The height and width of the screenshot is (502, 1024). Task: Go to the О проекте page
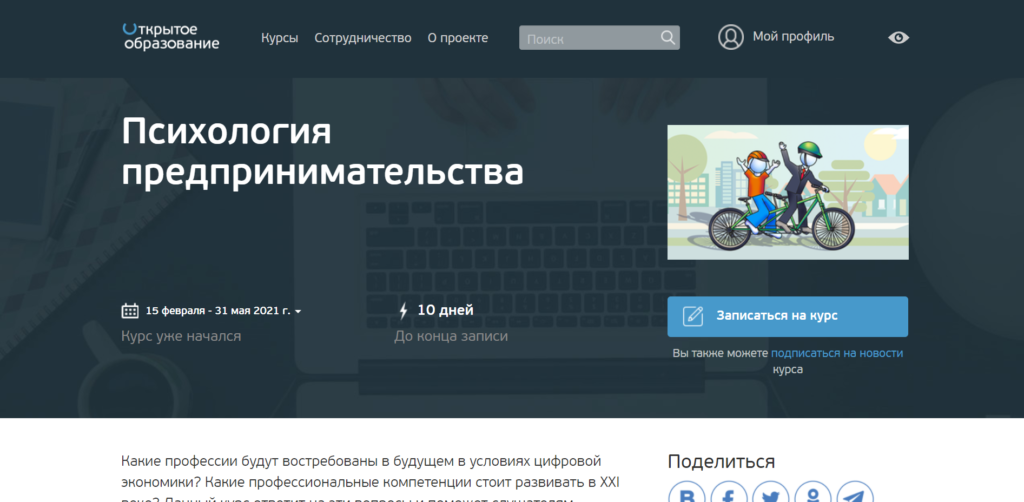(458, 38)
